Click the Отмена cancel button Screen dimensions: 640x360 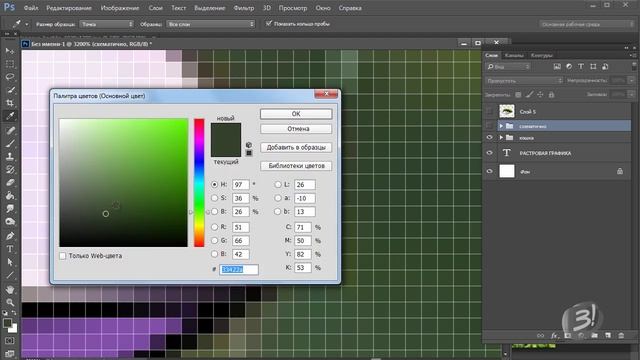point(296,129)
